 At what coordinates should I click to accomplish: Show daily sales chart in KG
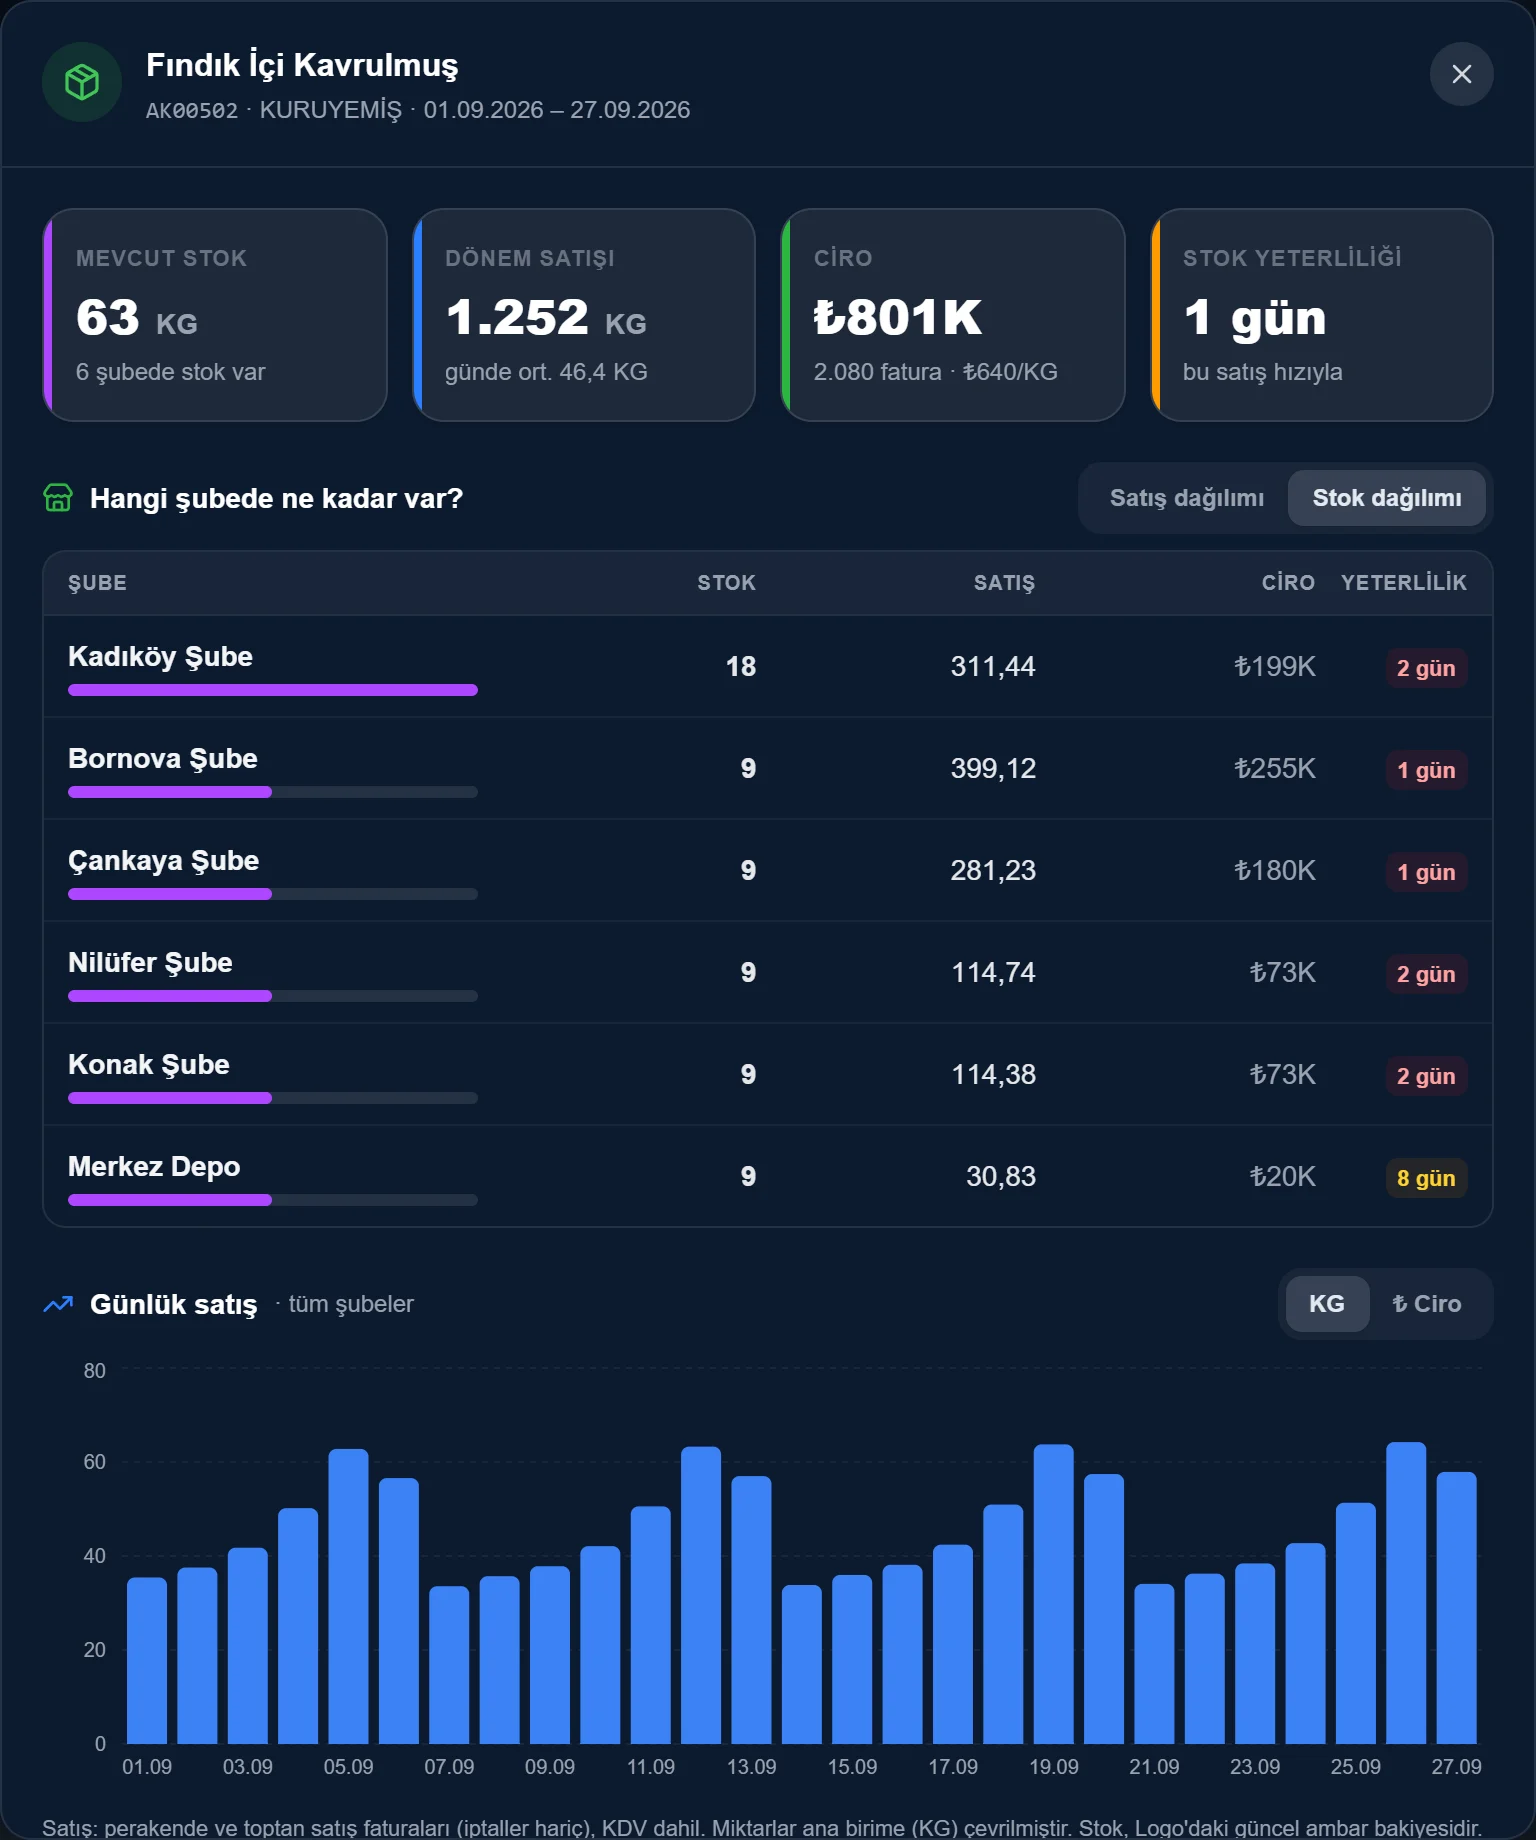coord(1327,1304)
